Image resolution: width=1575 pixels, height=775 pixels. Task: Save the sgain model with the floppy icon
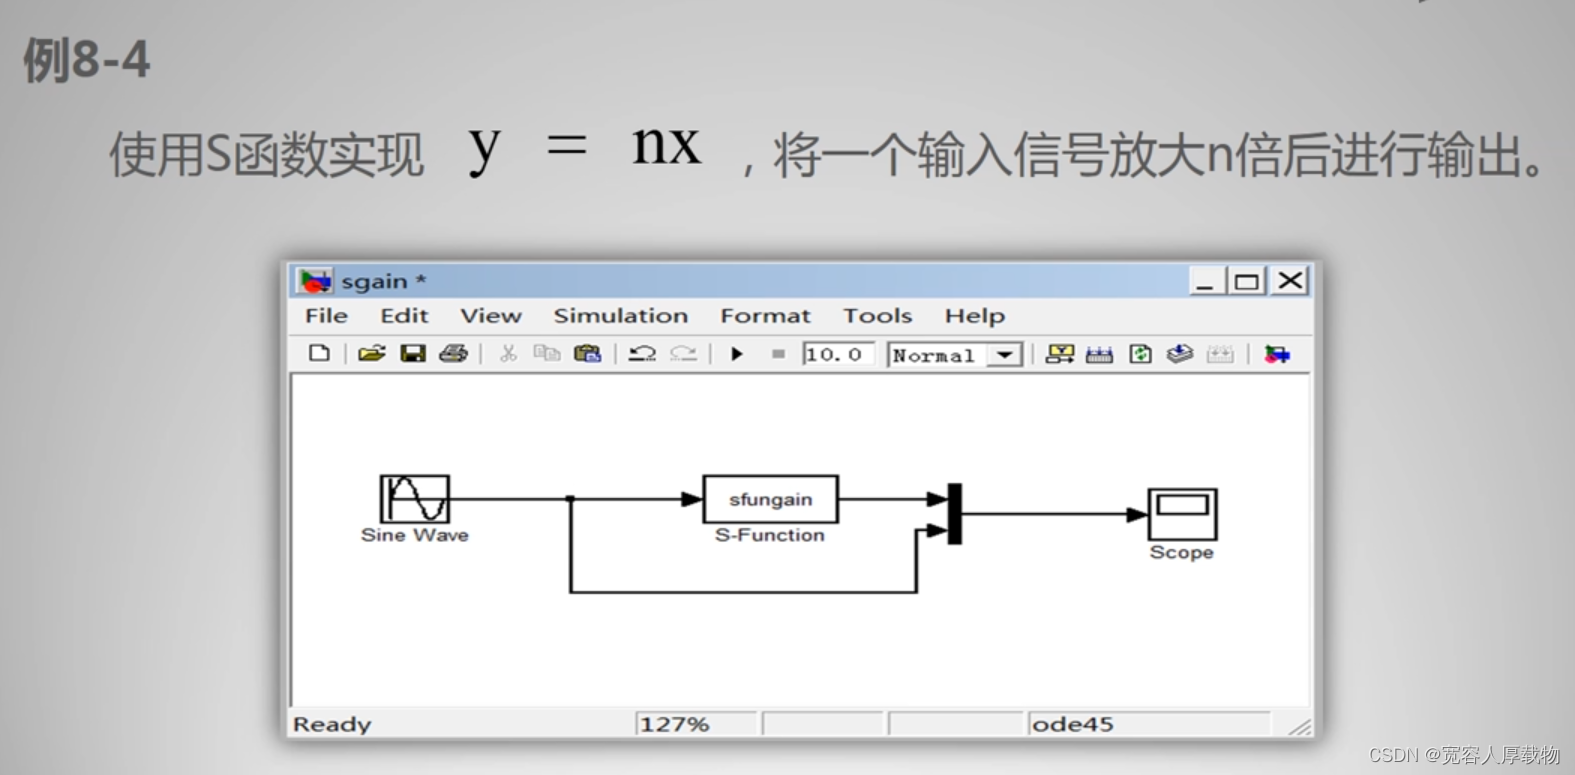(x=413, y=353)
